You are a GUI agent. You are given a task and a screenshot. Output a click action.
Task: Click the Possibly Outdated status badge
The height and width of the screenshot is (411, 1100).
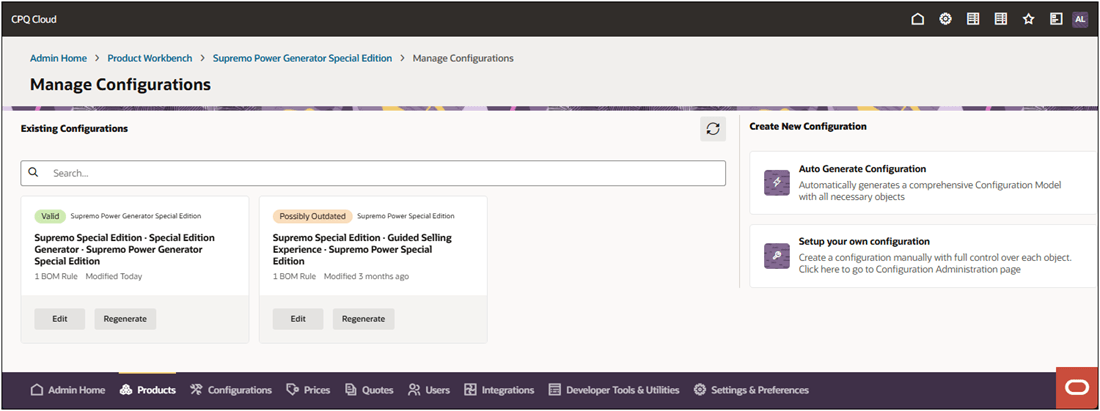313,216
